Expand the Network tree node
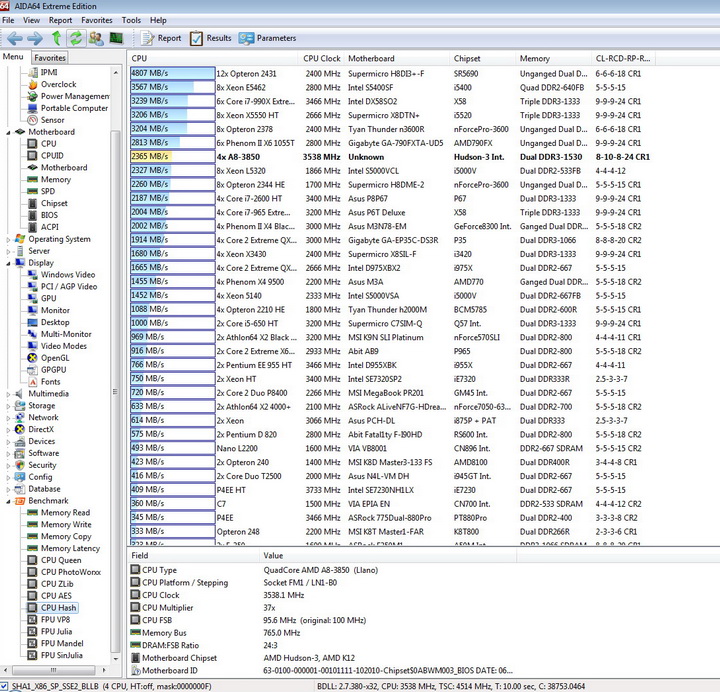Image resolution: width=720 pixels, height=692 pixels. click(x=8, y=418)
